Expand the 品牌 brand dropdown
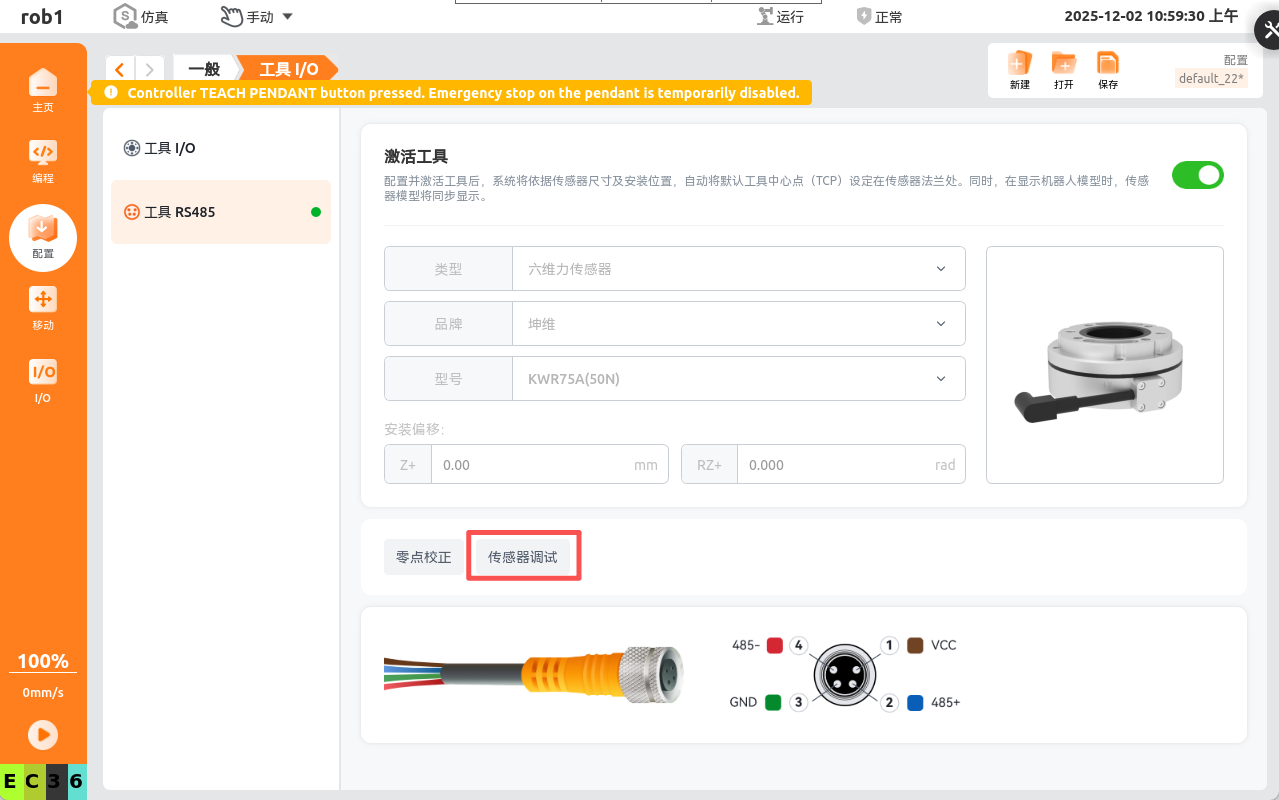The height and width of the screenshot is (800, 1279). [738, 324]
